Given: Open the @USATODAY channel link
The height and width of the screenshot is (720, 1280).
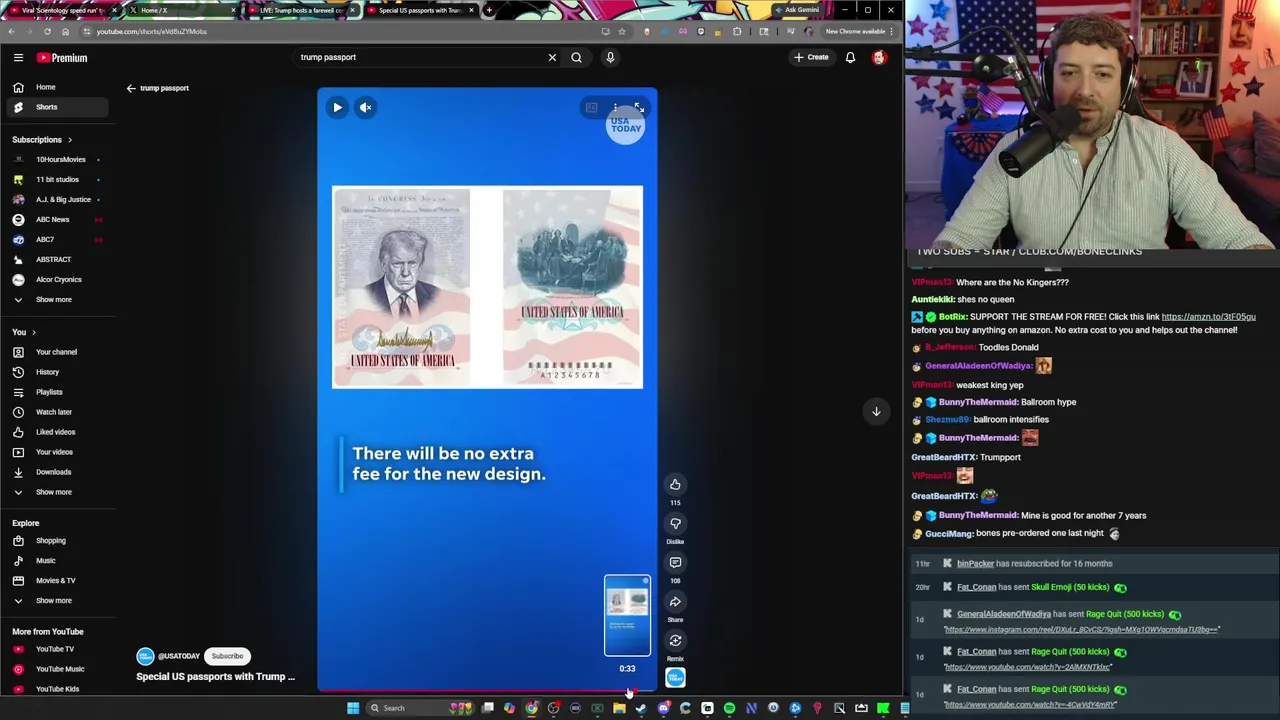Looking at the screenshot, I should pyautogui.click(x=179, y=656).
